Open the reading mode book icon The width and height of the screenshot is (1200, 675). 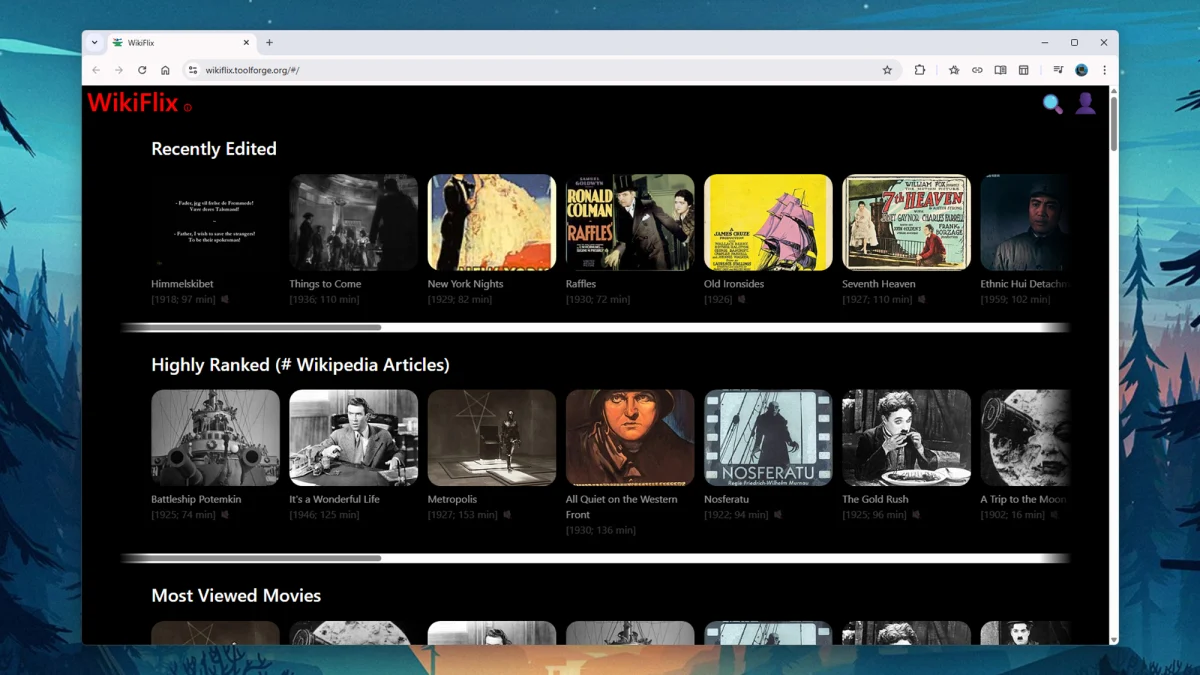pos(1000,70)
